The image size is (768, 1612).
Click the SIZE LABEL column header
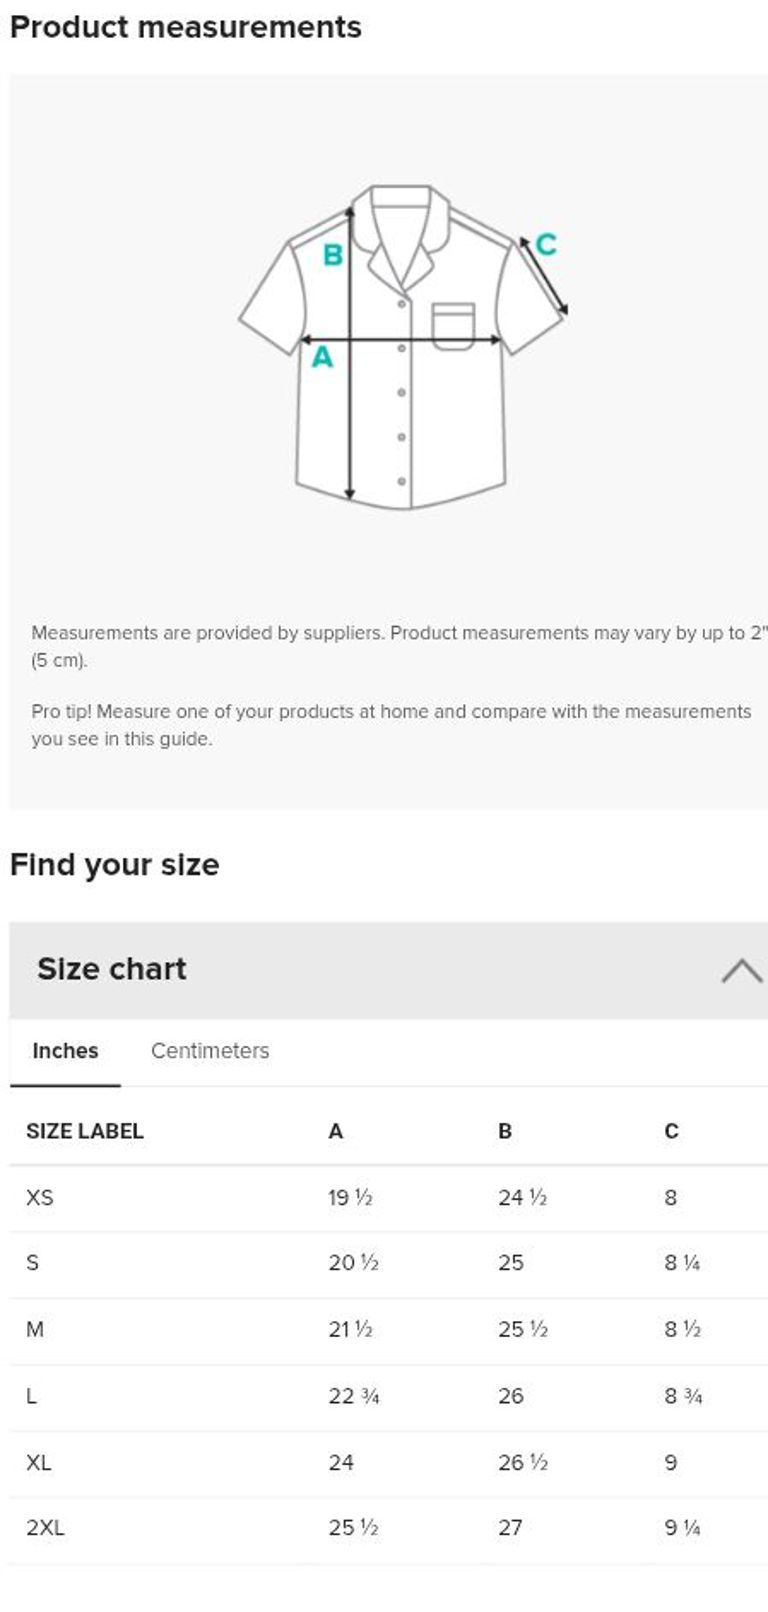tap(85, 1131)
